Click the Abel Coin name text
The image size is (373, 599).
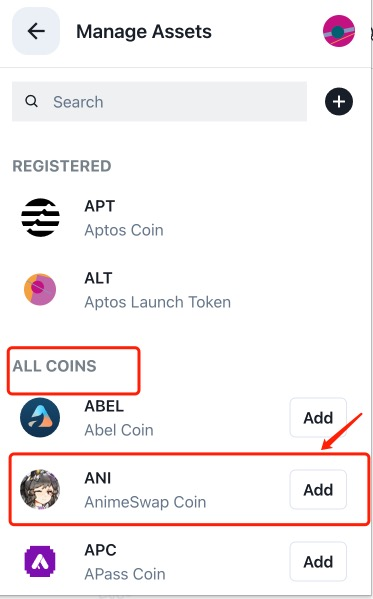(x=119, y=430)
